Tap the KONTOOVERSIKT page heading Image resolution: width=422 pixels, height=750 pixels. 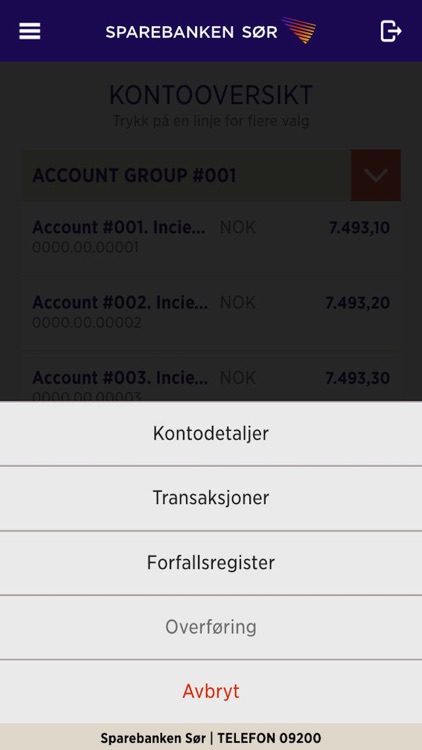click(x=211, y=95)
